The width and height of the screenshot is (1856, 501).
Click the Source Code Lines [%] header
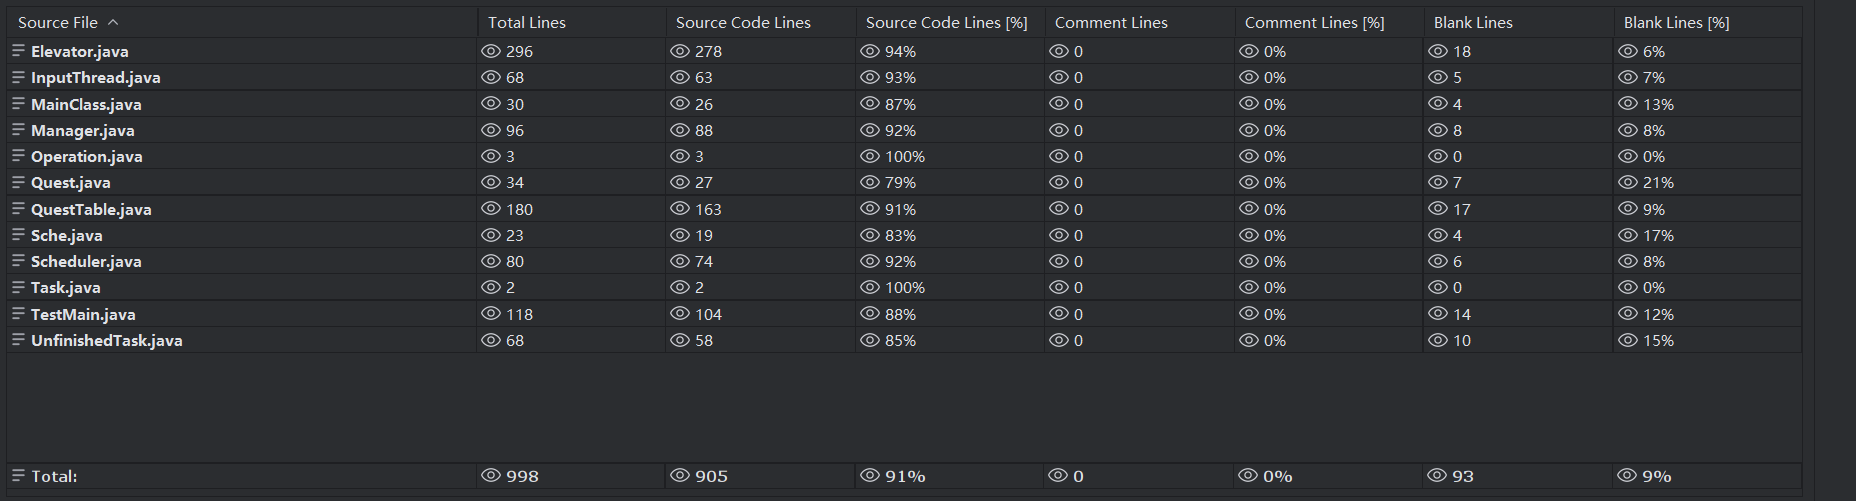(946, 22)
